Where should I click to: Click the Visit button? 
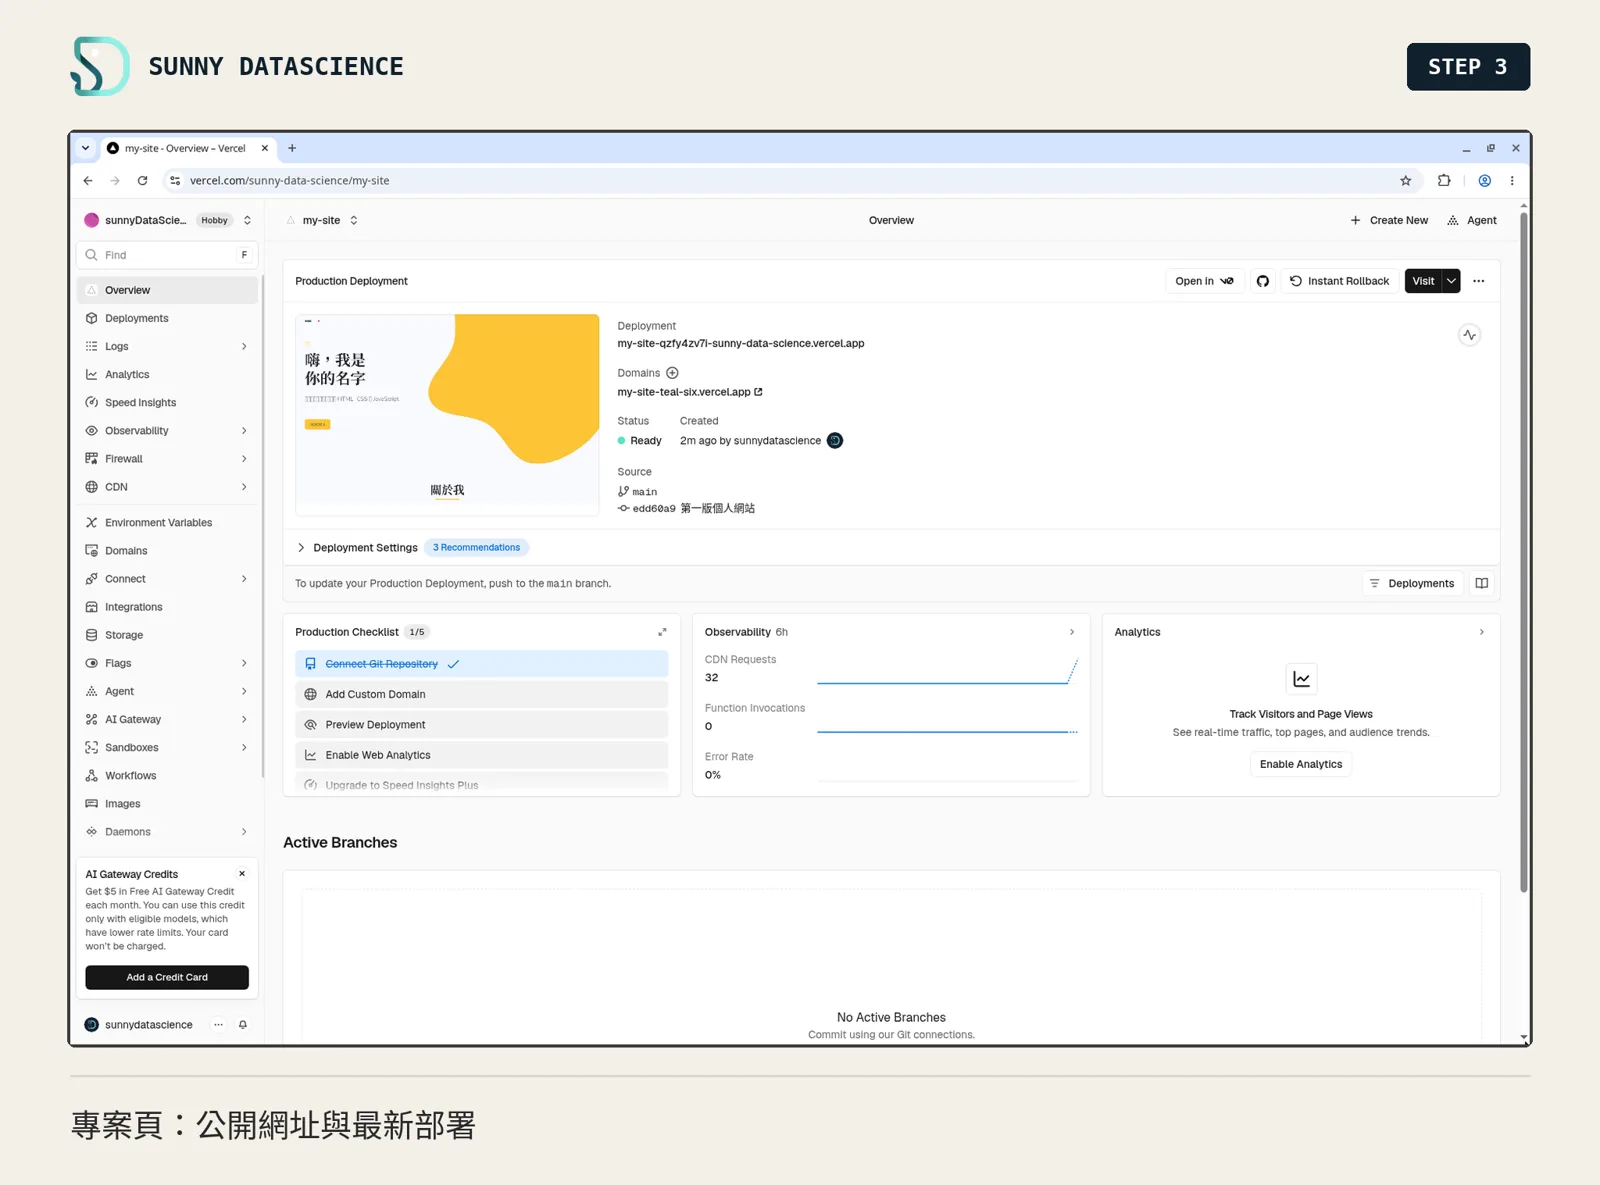[1423, 281]
